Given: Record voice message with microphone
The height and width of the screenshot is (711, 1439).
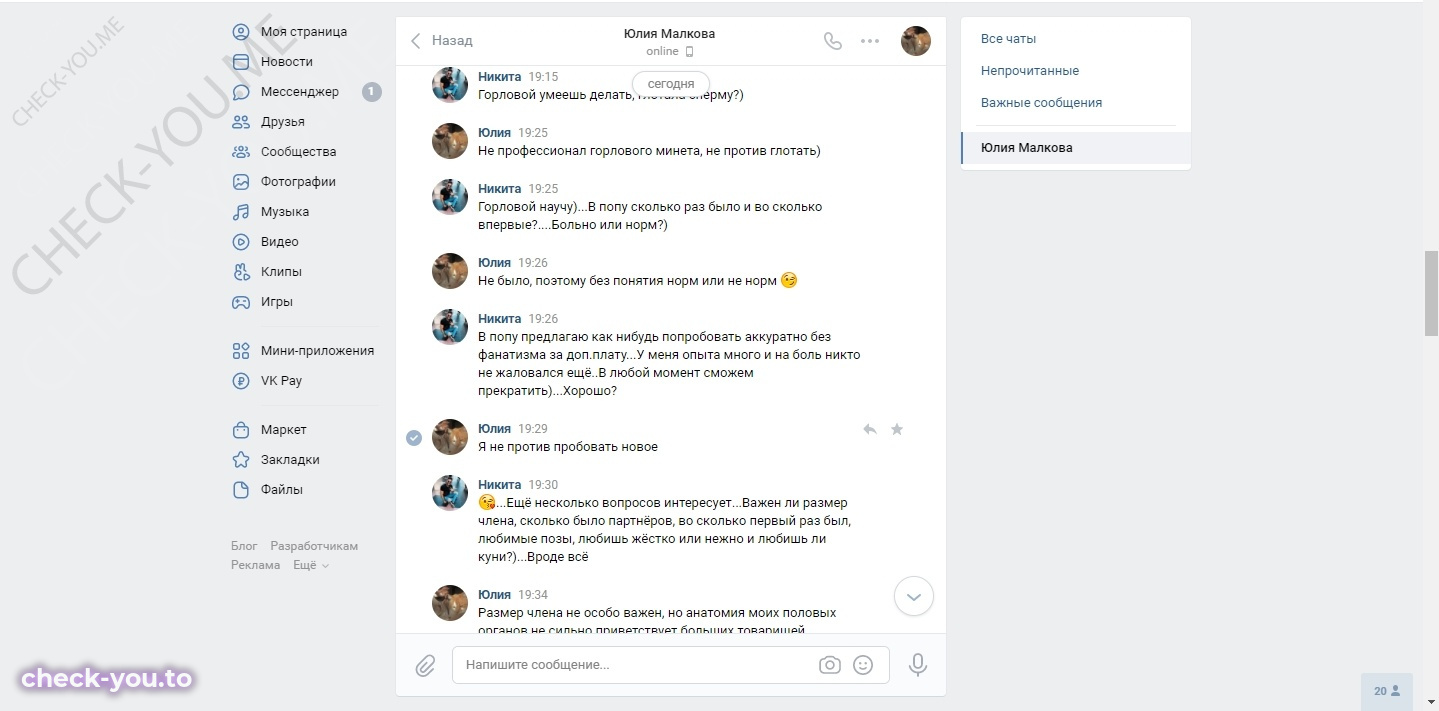Looking at the screenshot, I should 918,665.
